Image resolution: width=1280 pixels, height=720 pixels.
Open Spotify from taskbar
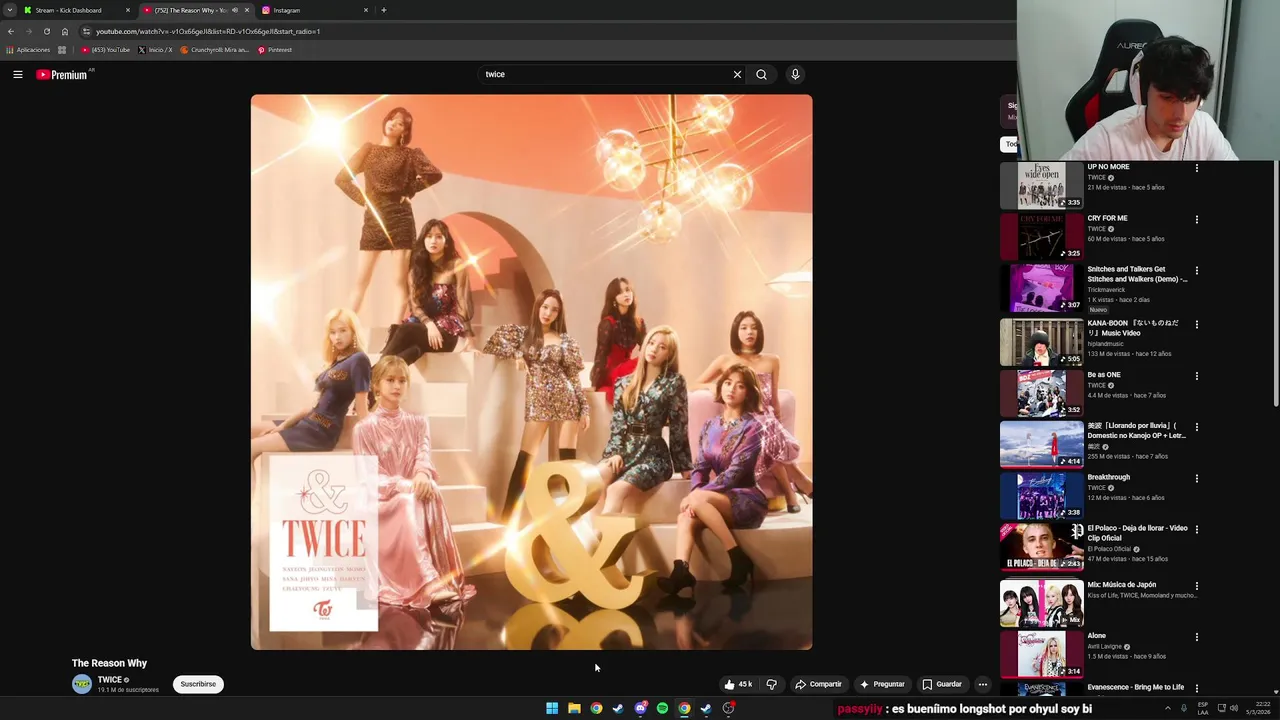point(662,708)
